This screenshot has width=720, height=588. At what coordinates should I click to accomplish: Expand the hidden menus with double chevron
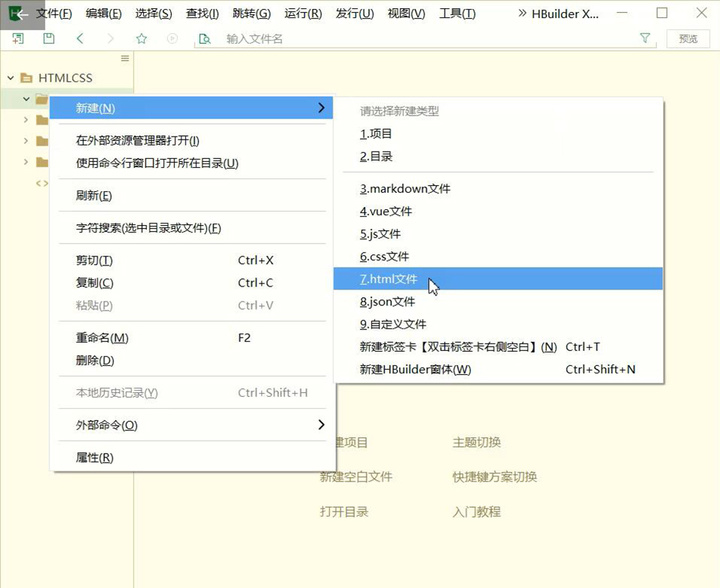522,14
